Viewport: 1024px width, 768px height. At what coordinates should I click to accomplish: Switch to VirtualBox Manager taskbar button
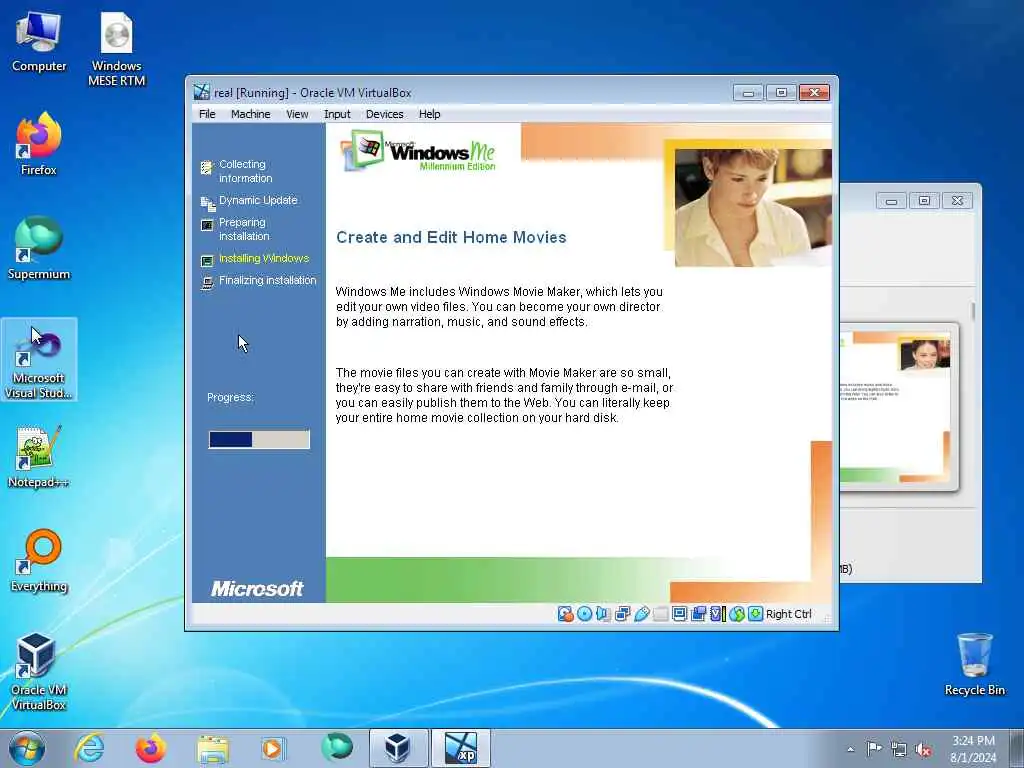point(398,748)
